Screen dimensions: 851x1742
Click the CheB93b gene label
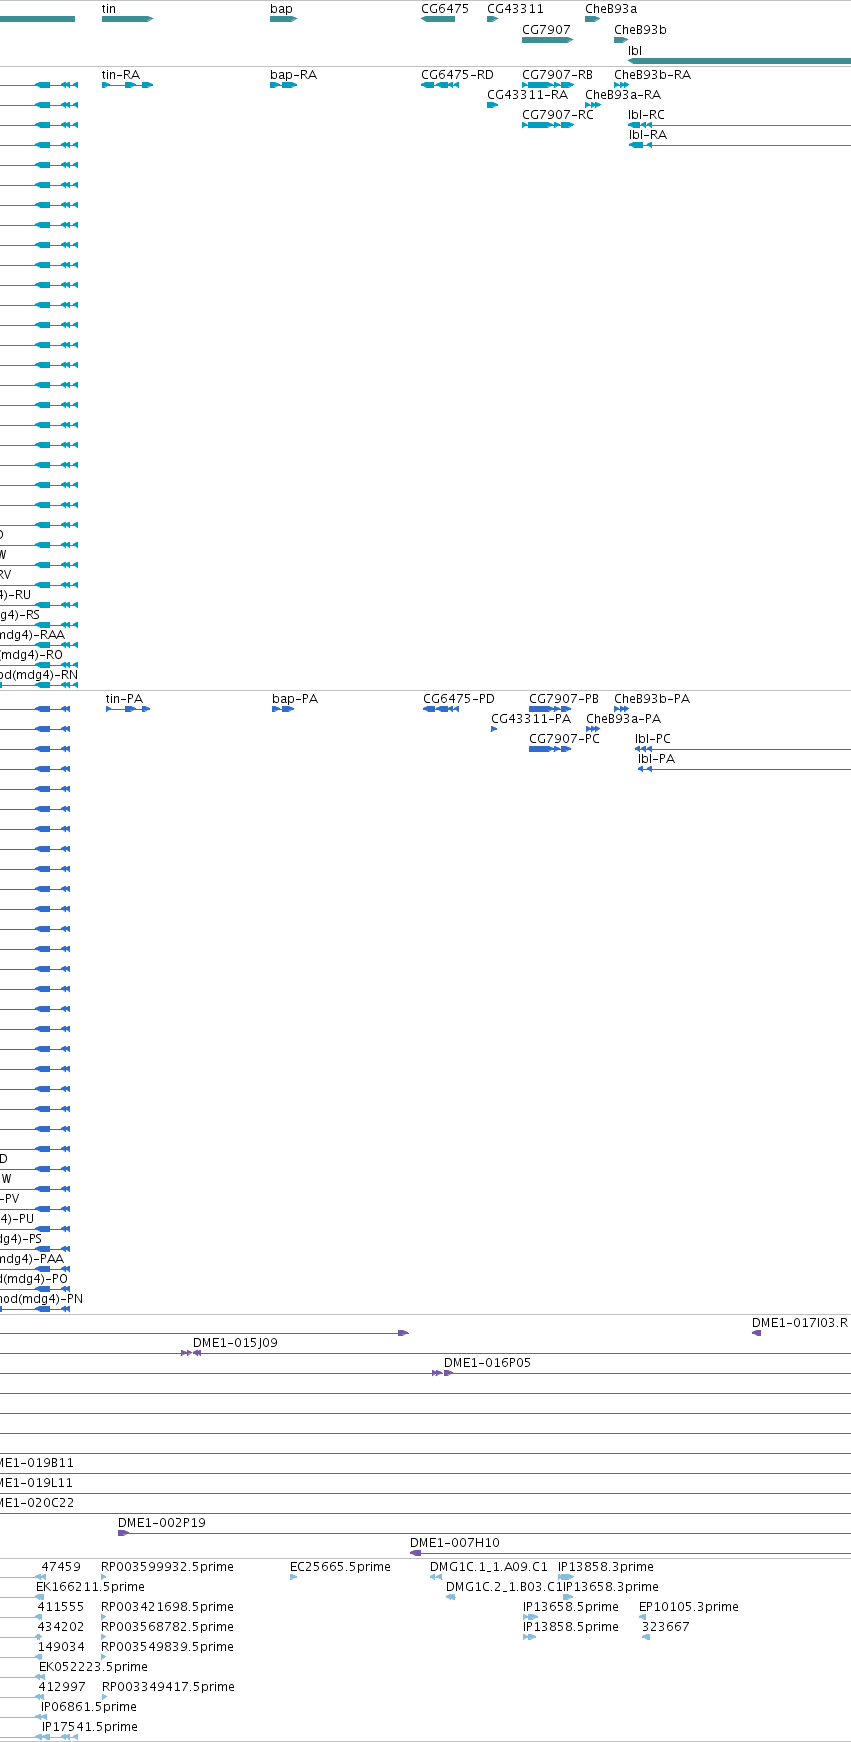pyautogui.click(x=640, y=30)
